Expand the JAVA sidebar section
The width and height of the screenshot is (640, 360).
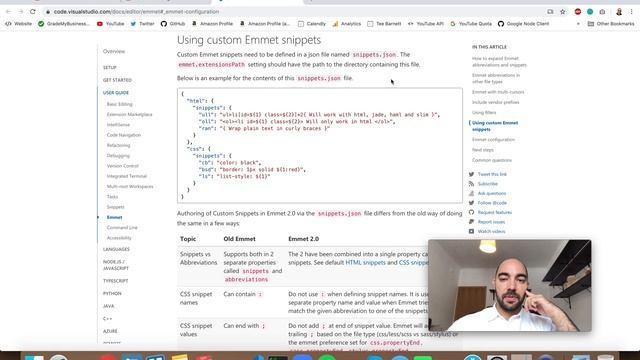pos(109,306)
